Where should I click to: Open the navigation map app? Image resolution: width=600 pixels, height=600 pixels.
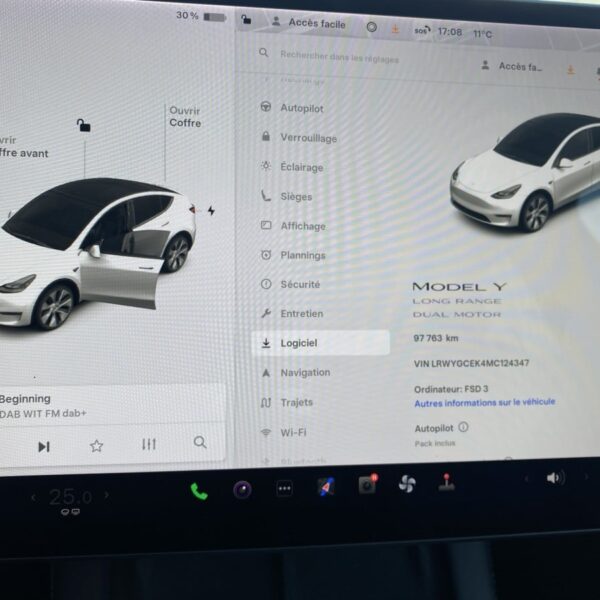pos(326,487)
